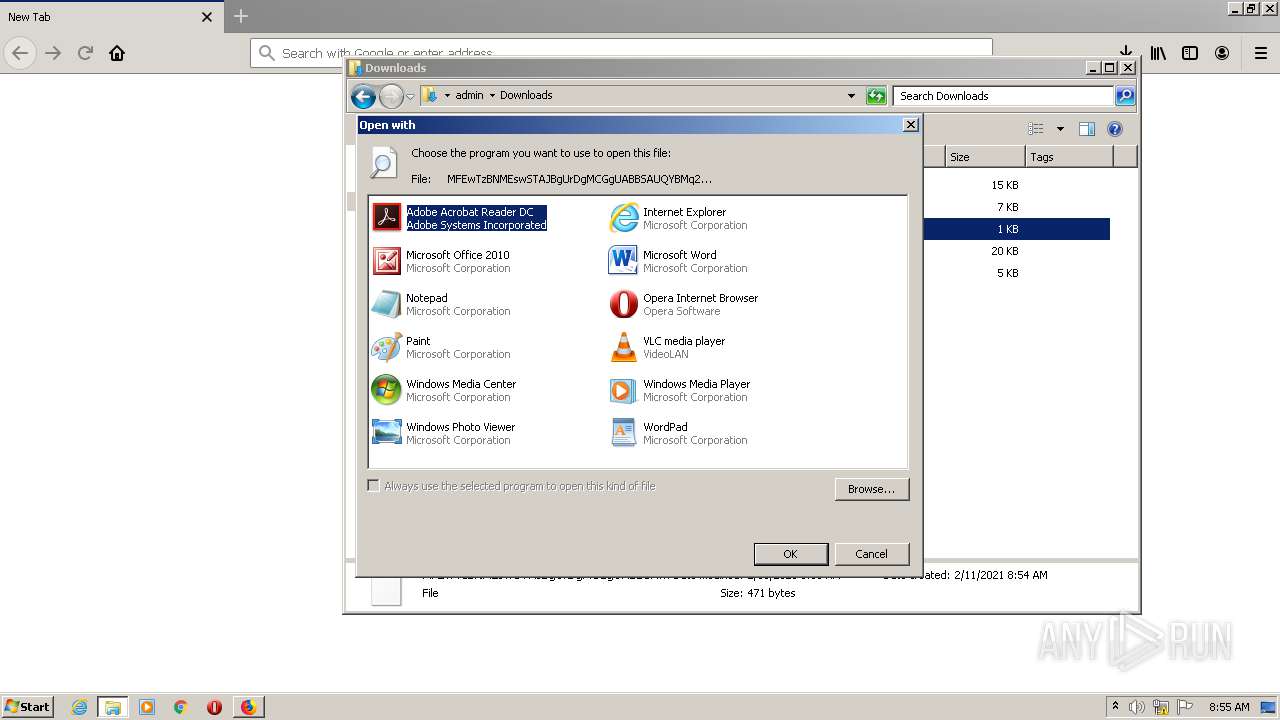This screenshot has height=720, width=1280.
Task: Switch to the New Tab tab
Action: coord(110,17)
